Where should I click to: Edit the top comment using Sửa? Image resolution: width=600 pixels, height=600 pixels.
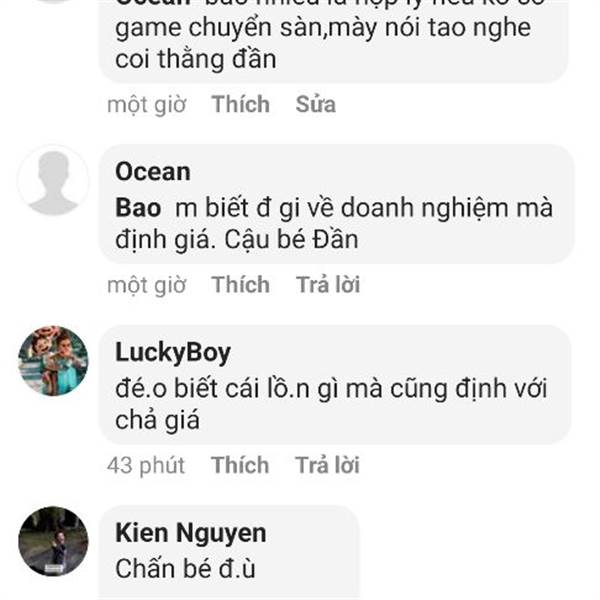click(x=316, y=104)
